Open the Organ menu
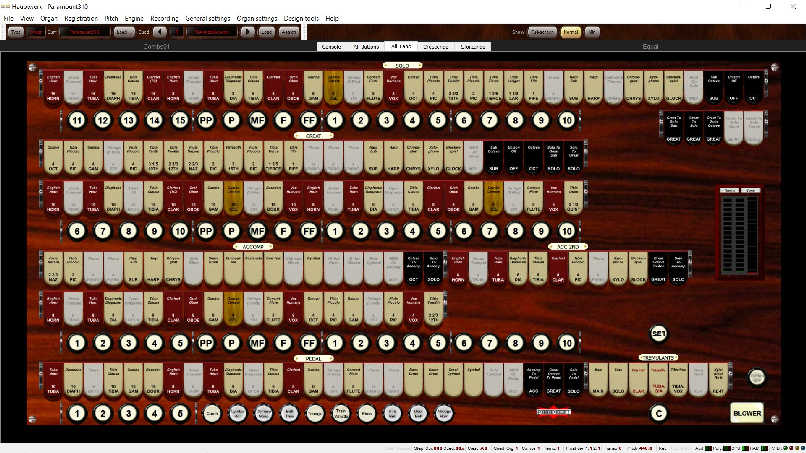806x453 pixels. click(49, 18)
